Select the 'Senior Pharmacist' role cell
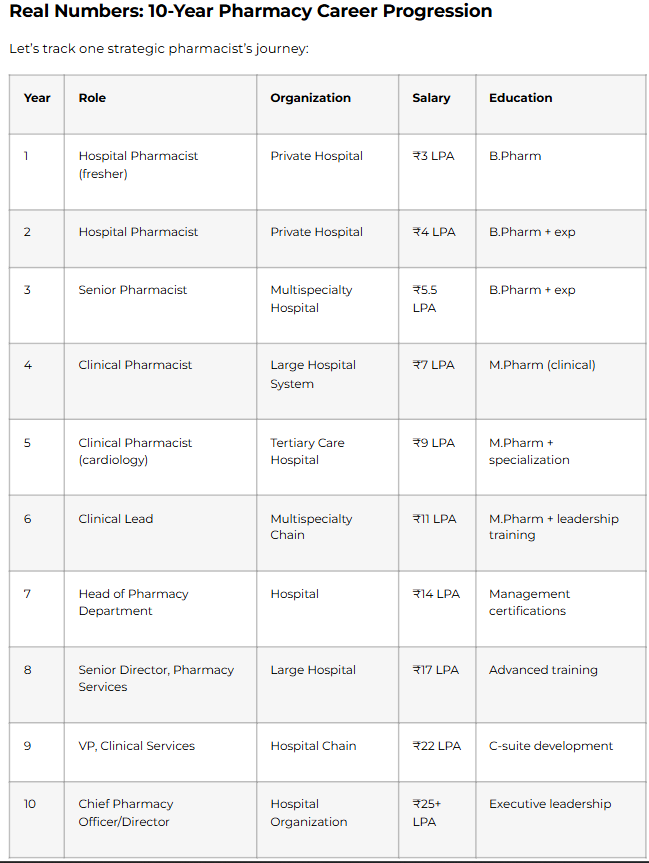Viewport: 649px width, 863px height. tap(133, 290)
